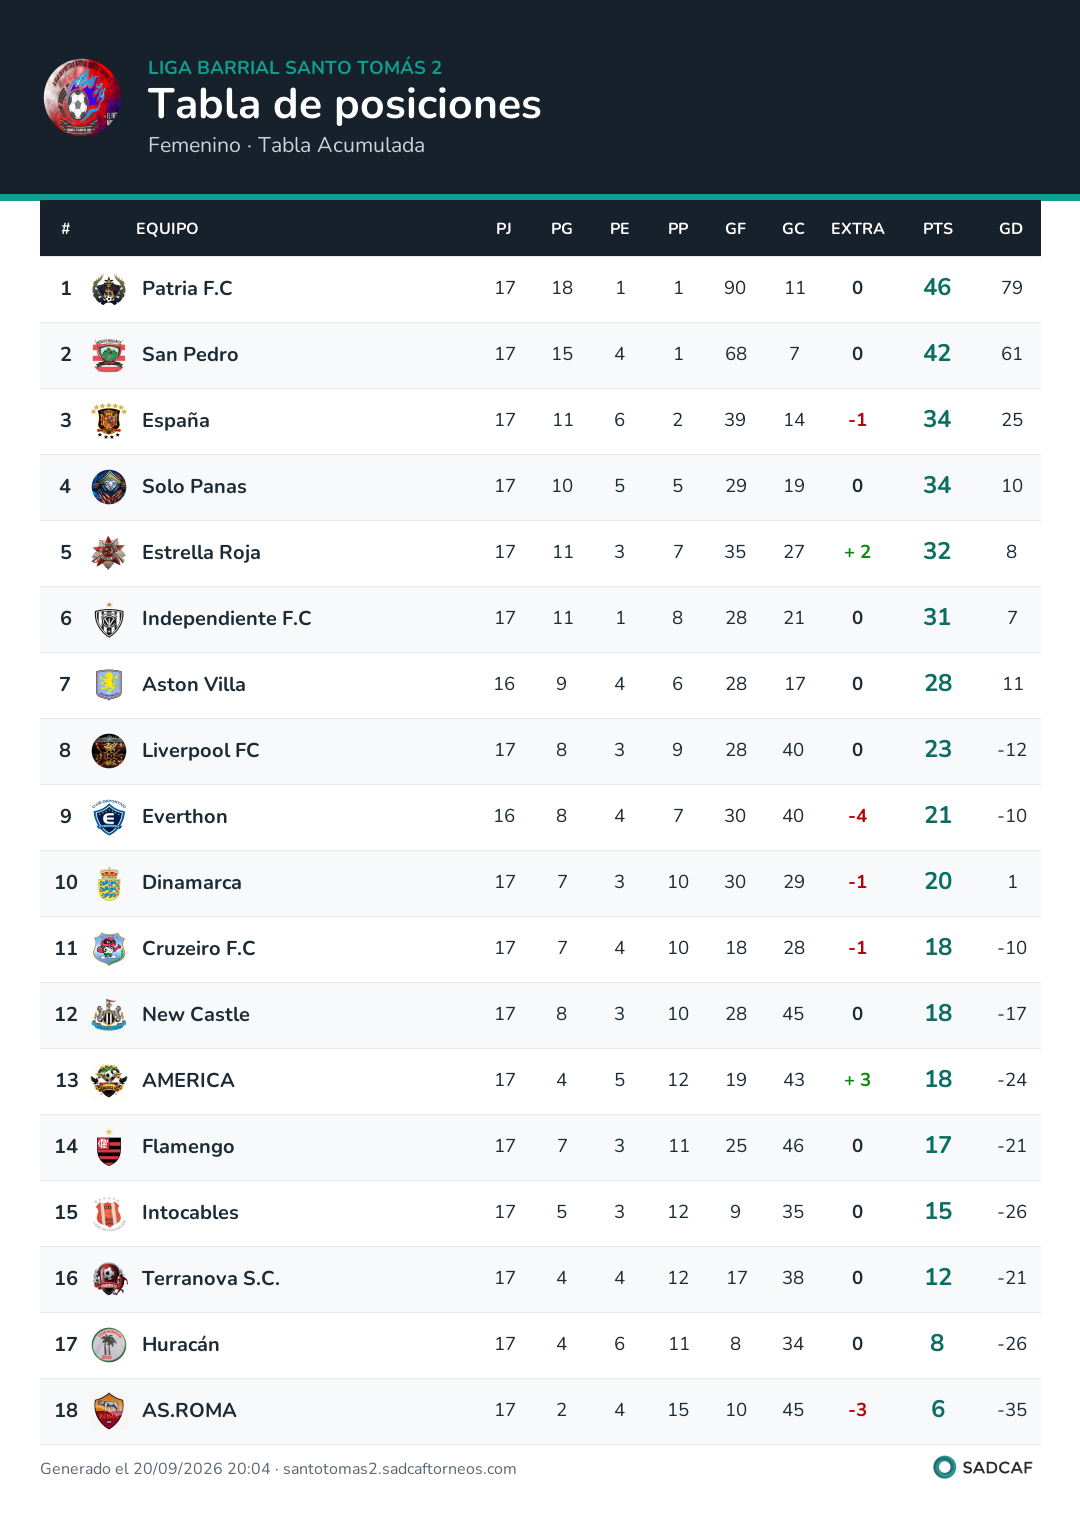Click the Estrella Roja star logo
This screenshot has width=1080, height=1520.
point(109,553)
